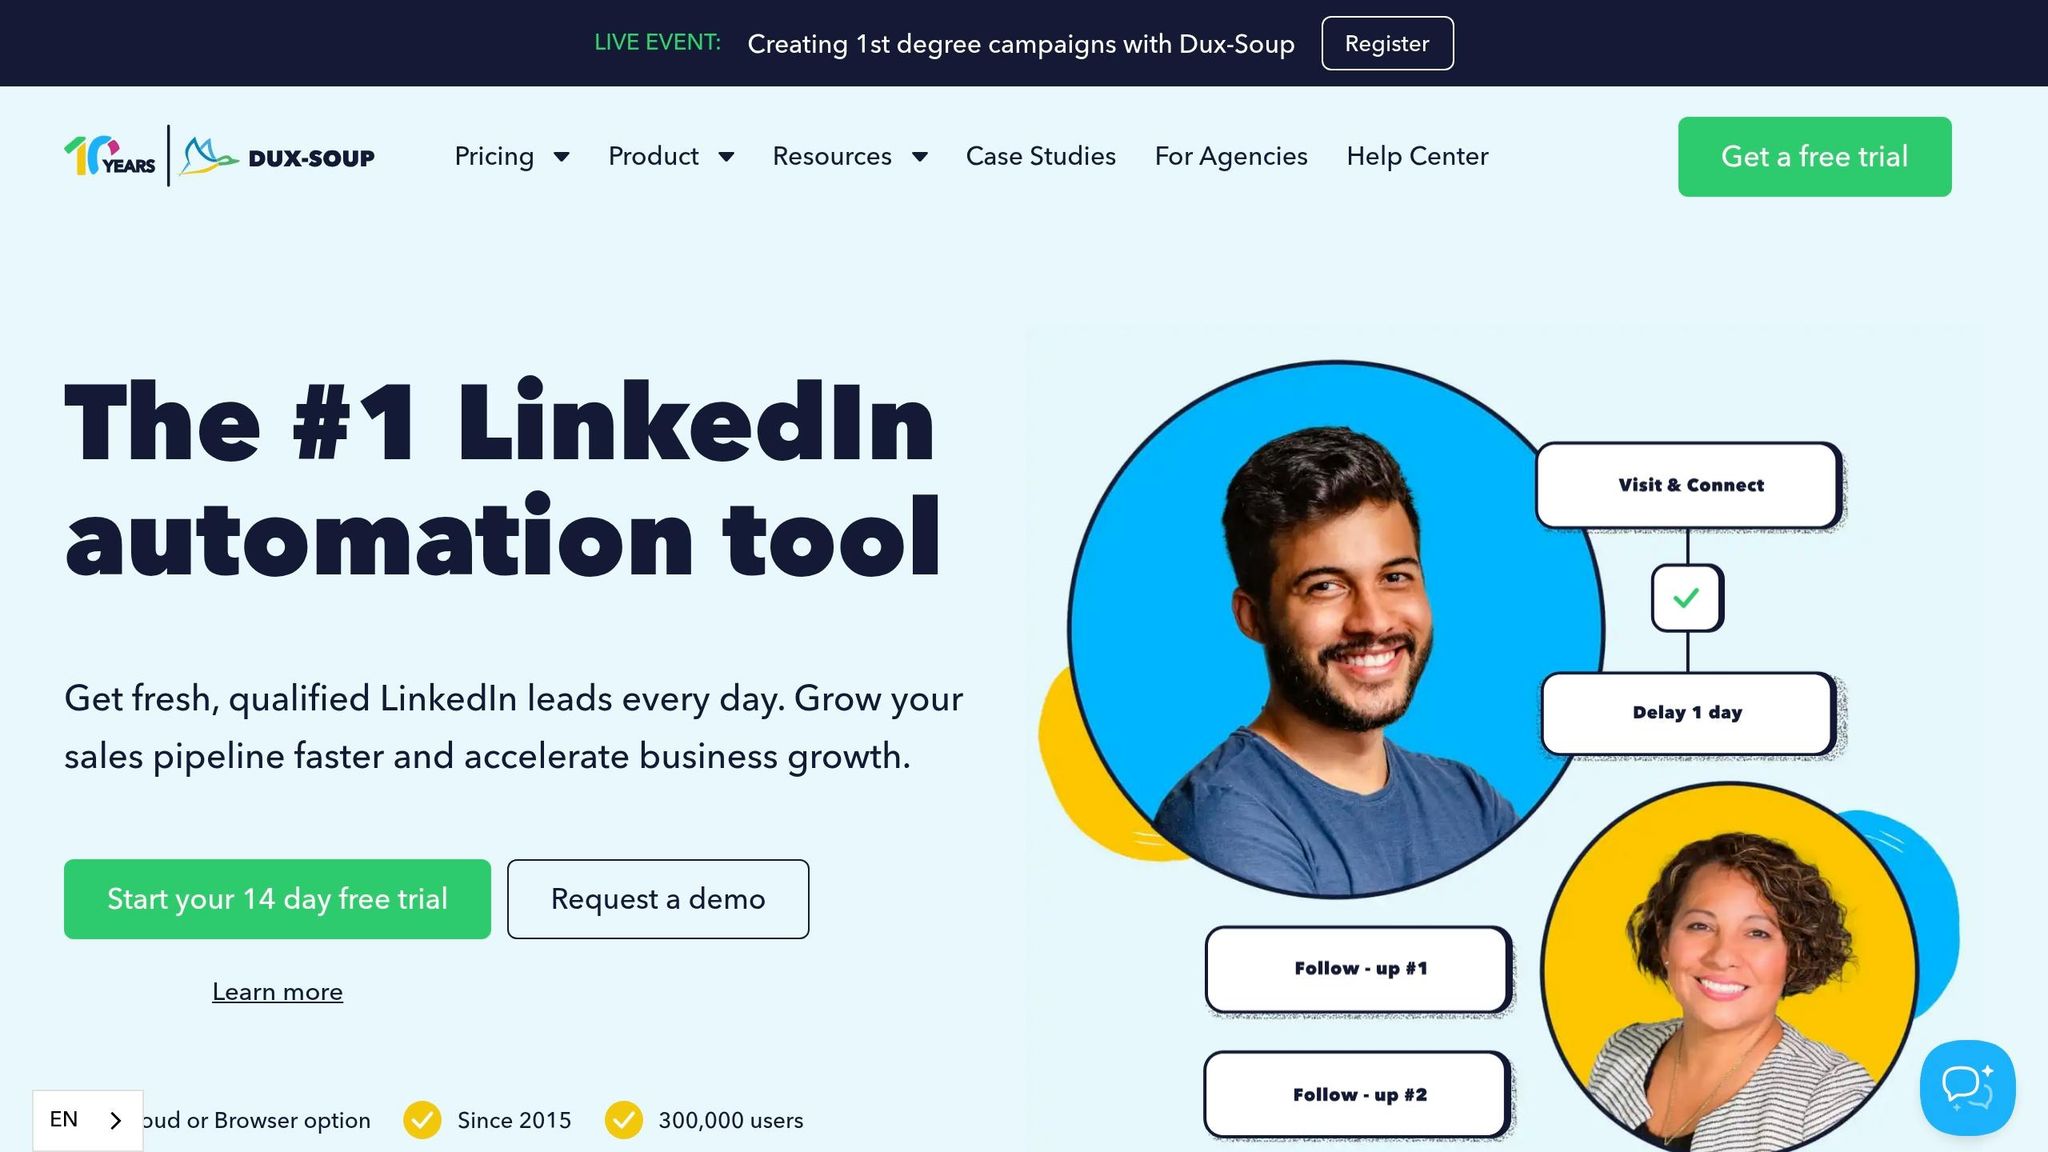
Task: Start your 14 day free trial
Action: 277,899
